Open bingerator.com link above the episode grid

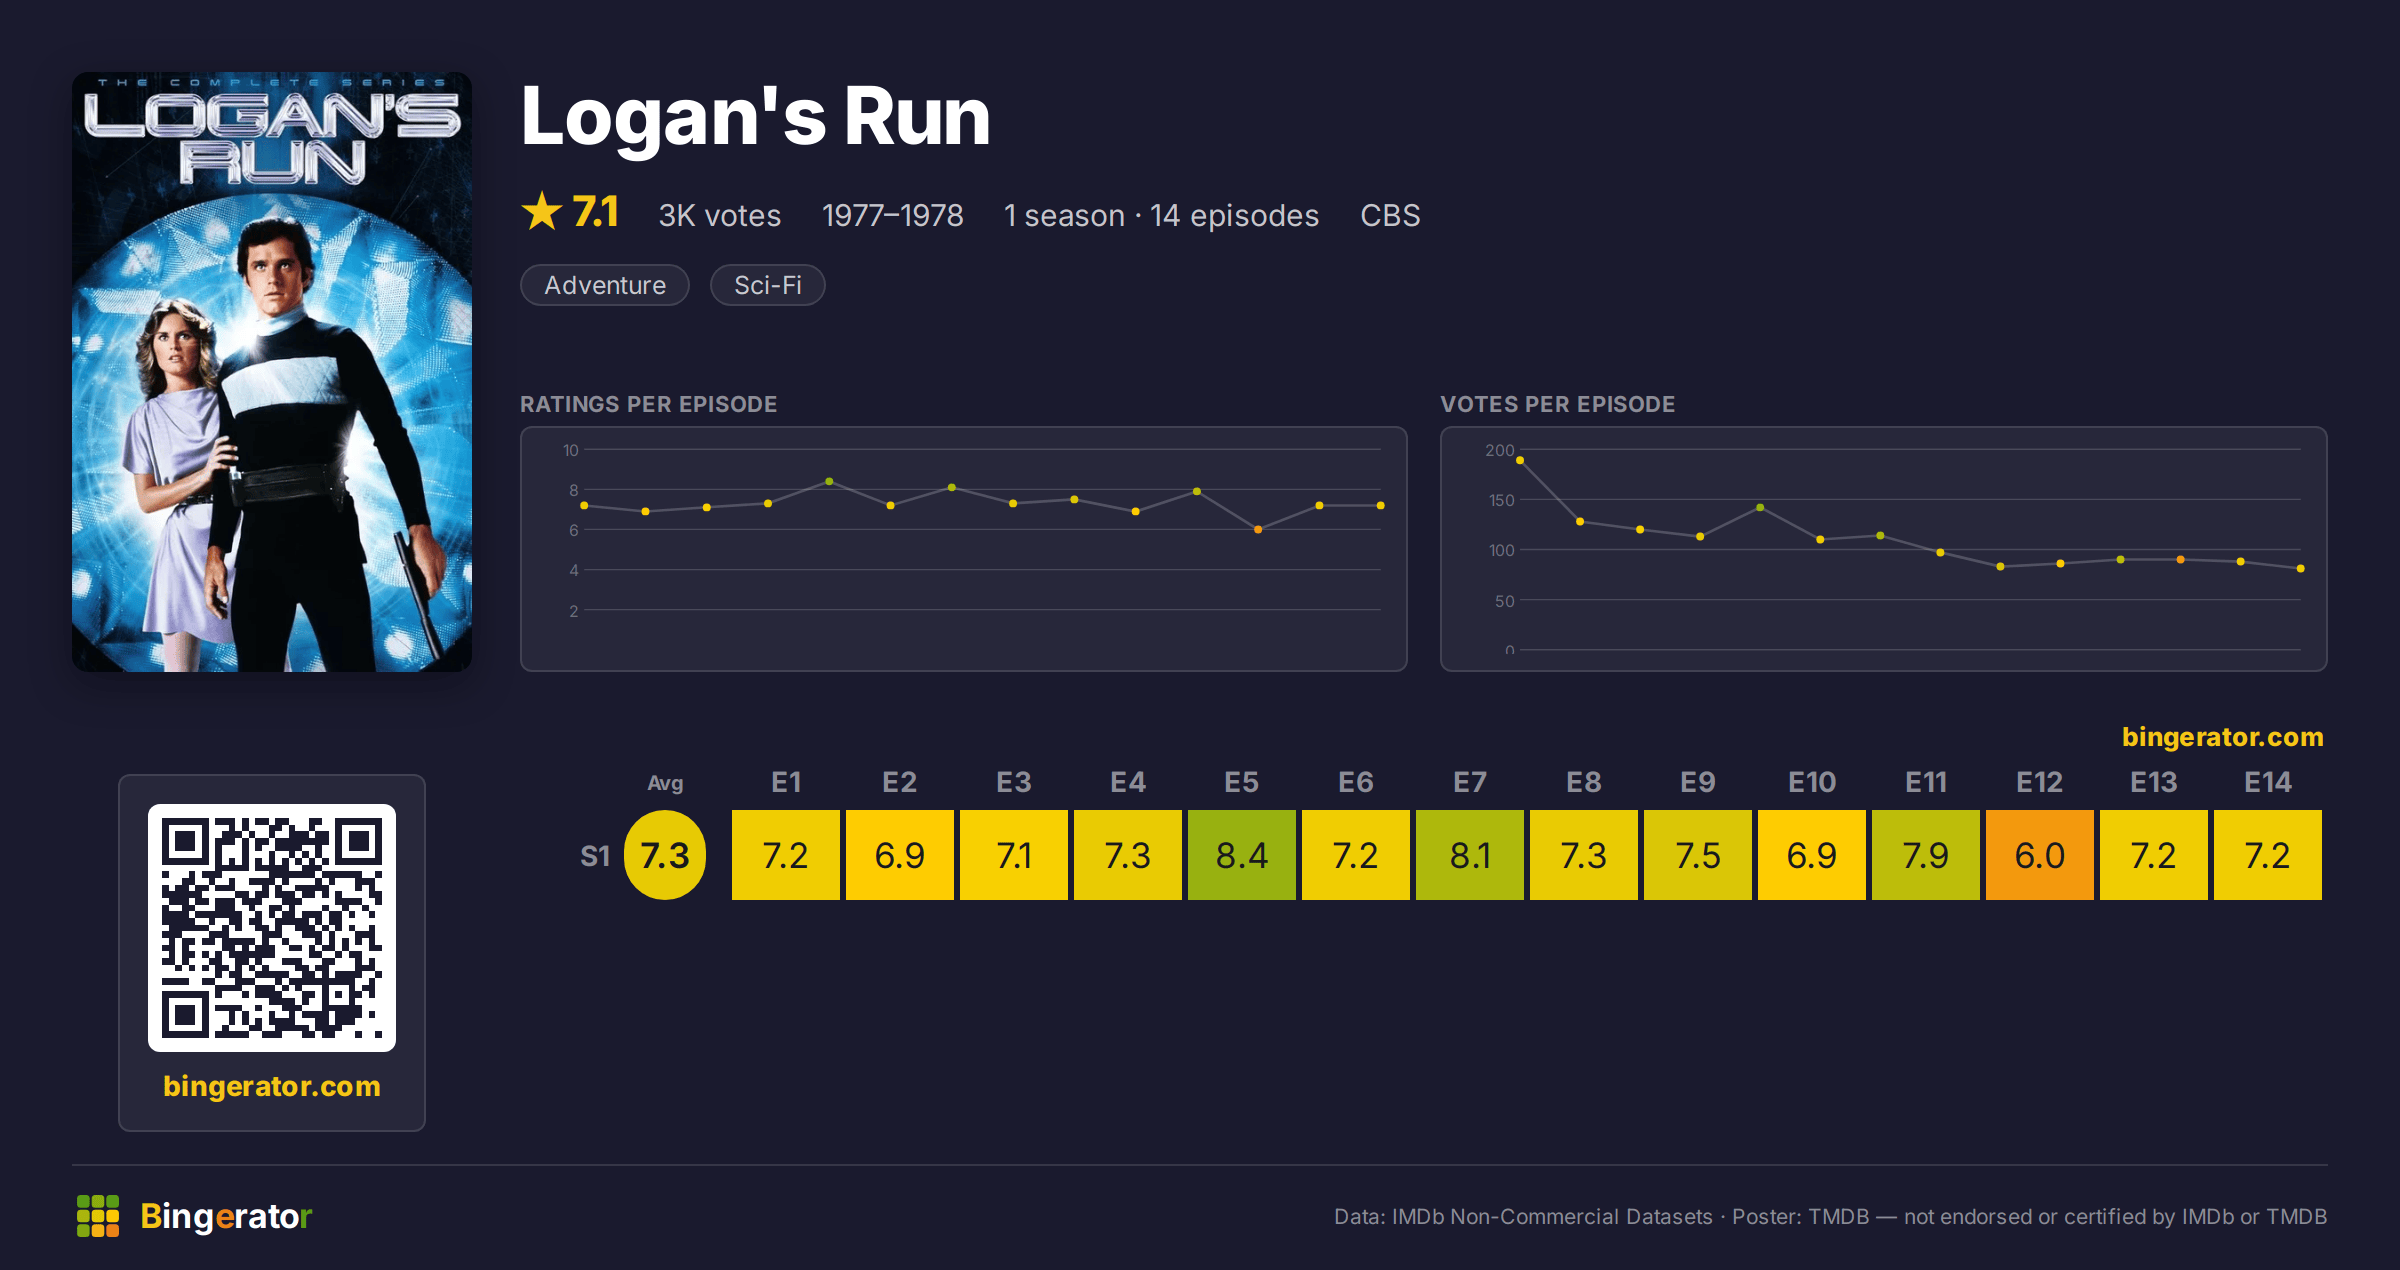pos(2222,737)
